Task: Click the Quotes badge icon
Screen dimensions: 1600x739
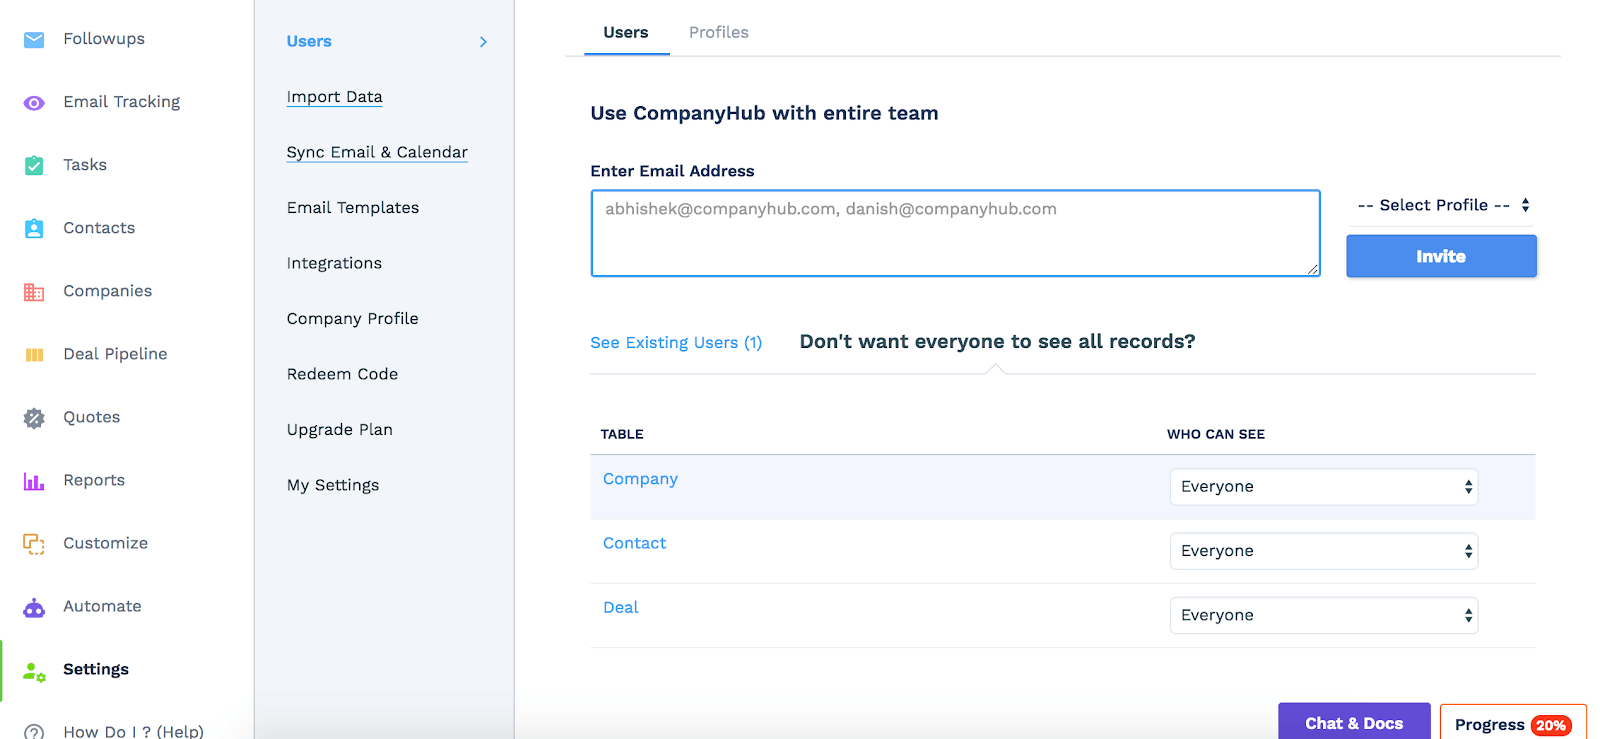Action: click(34, 418)
